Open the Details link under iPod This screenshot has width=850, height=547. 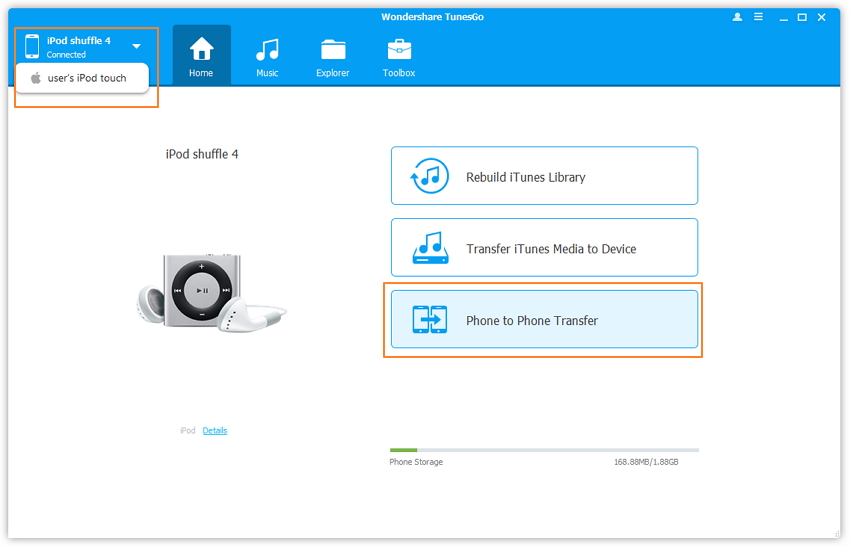point(214,431)
